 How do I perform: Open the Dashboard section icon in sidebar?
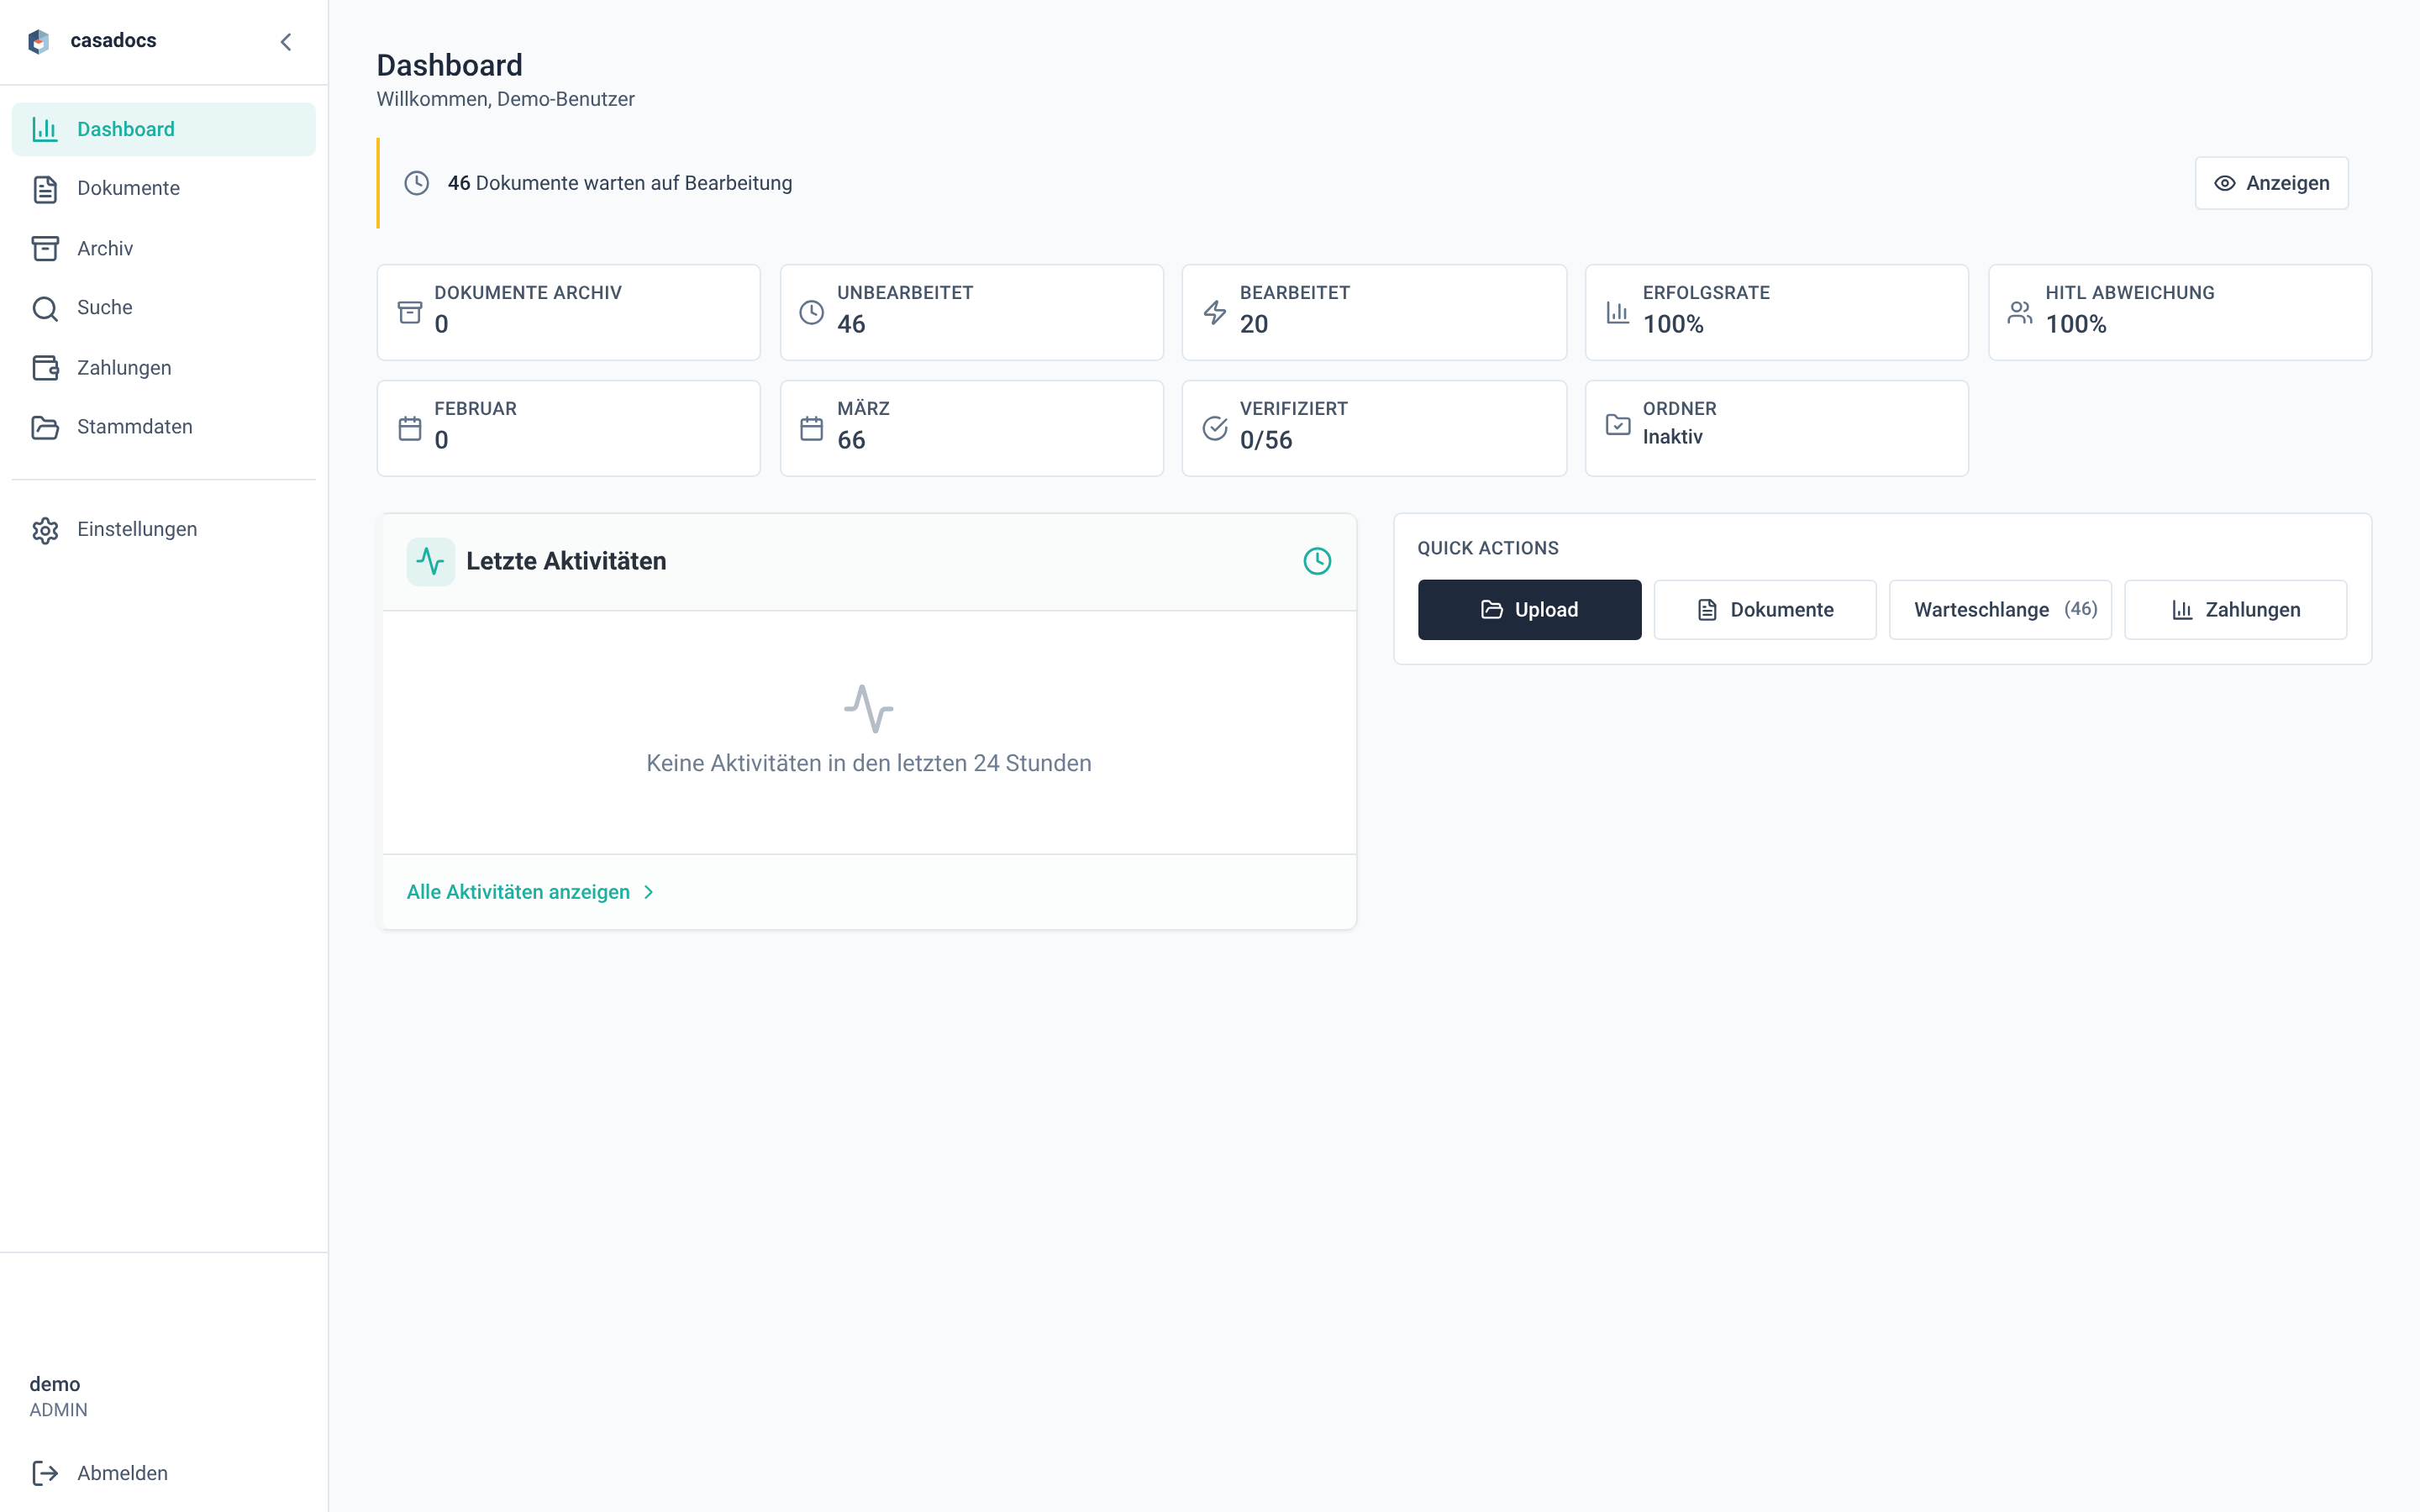point(45,128)
